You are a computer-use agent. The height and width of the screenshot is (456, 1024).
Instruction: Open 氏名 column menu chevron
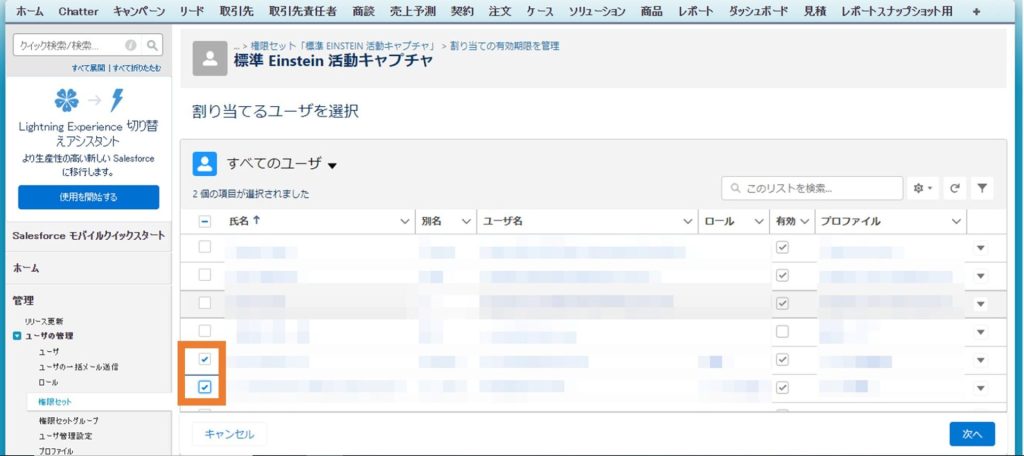pyautogui.click(x=404, y=221)
